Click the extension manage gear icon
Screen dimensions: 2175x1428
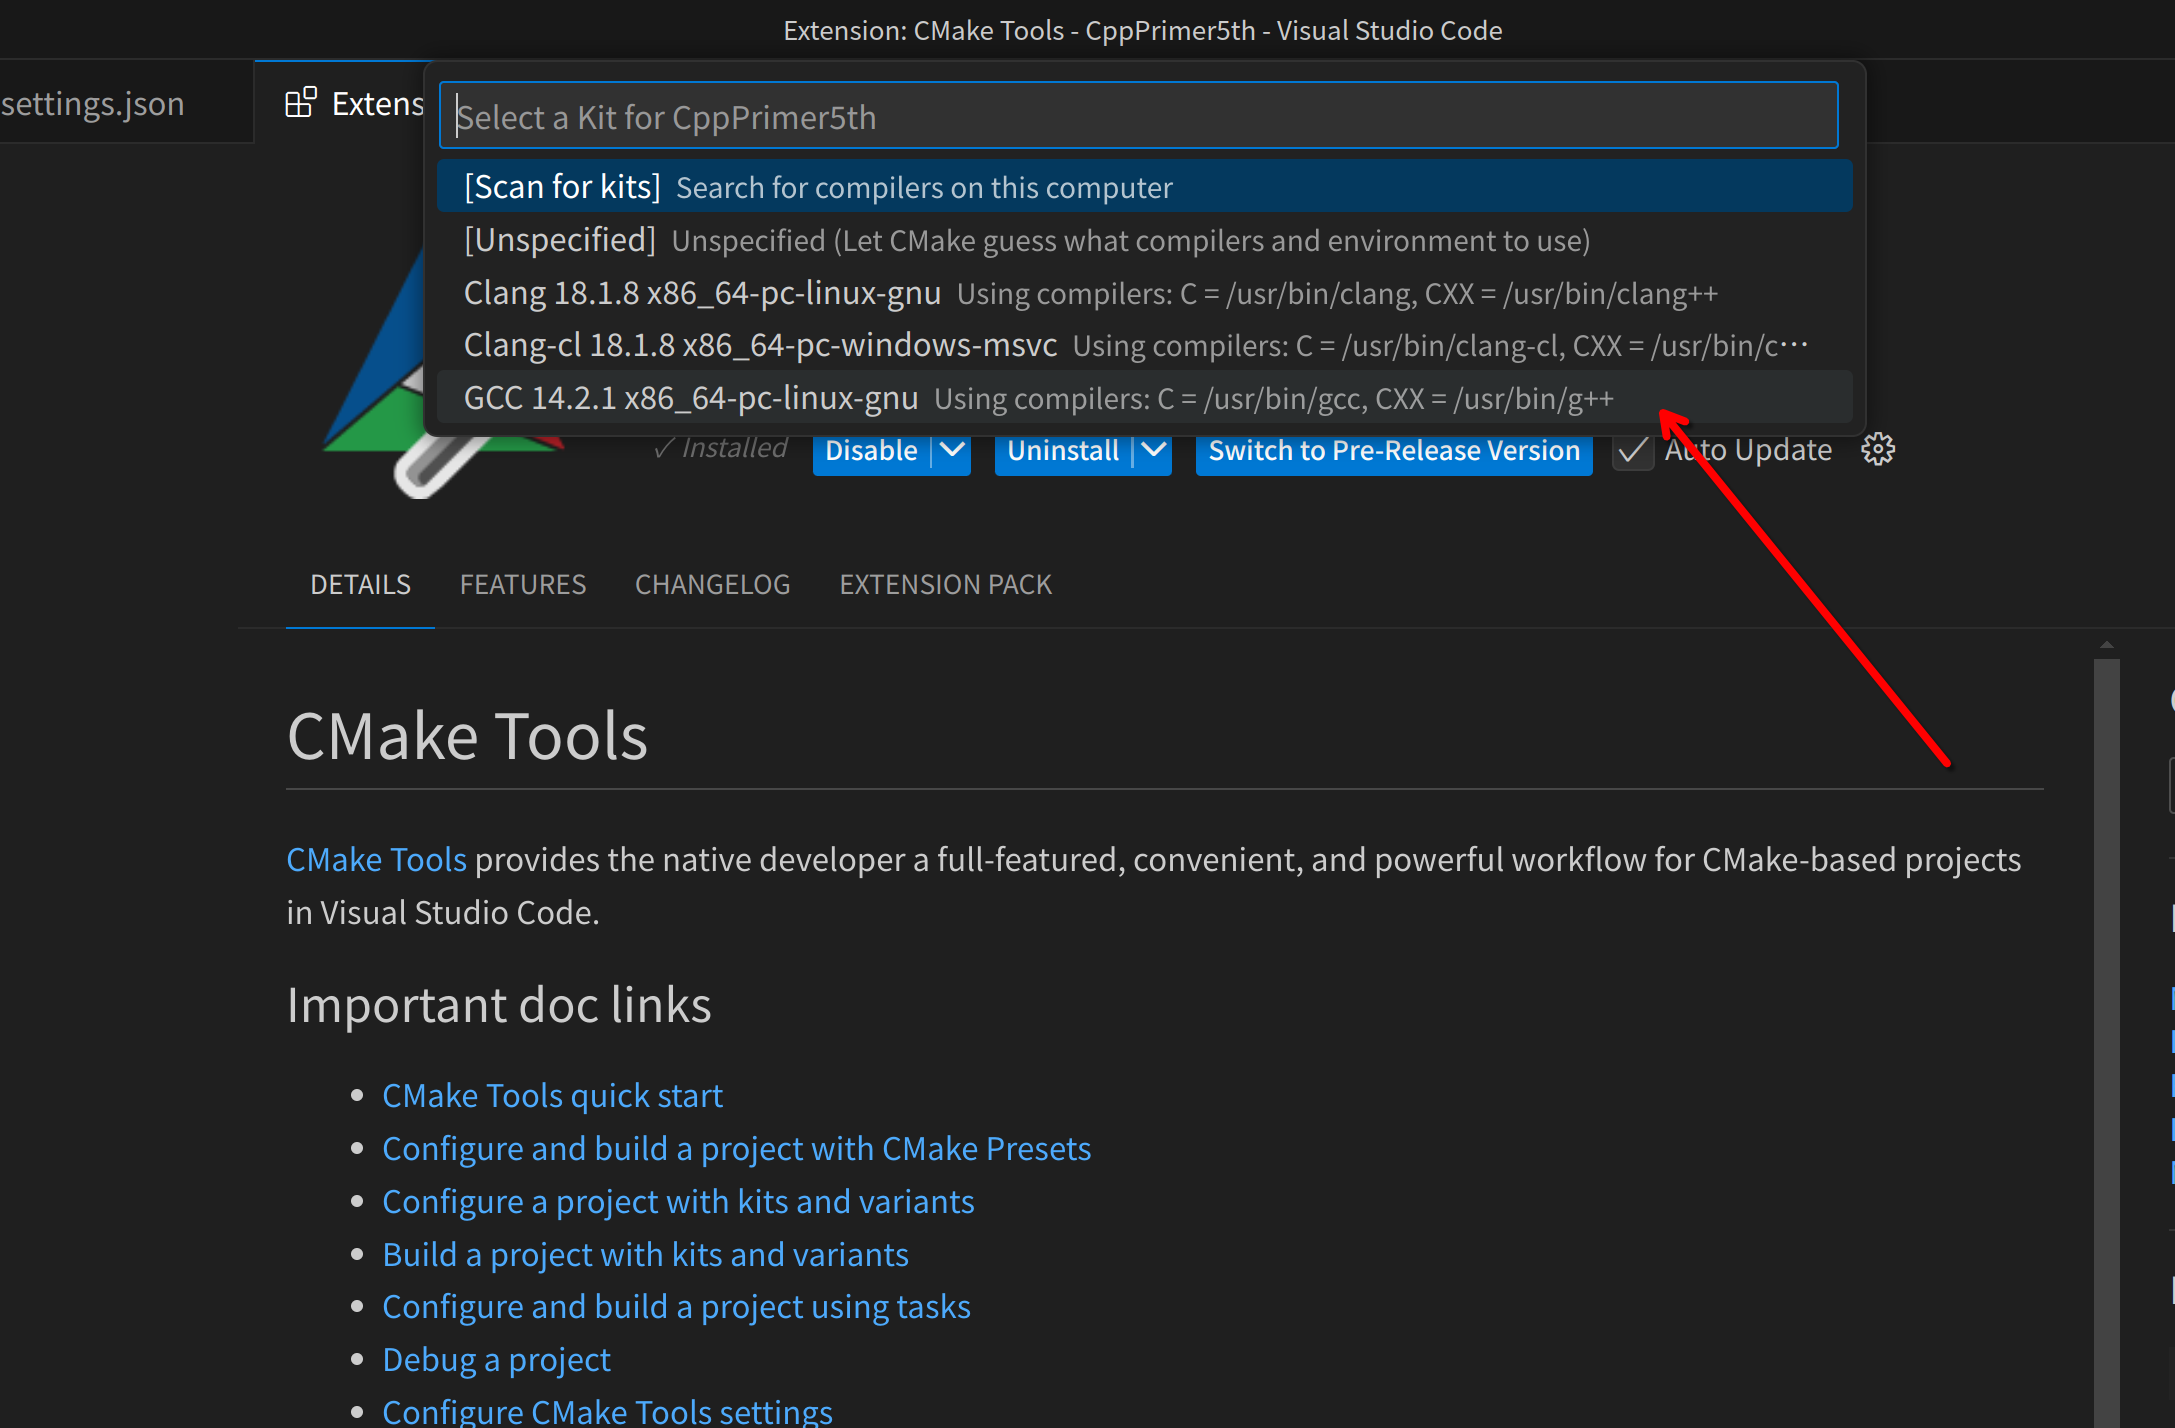point(1877,450)
